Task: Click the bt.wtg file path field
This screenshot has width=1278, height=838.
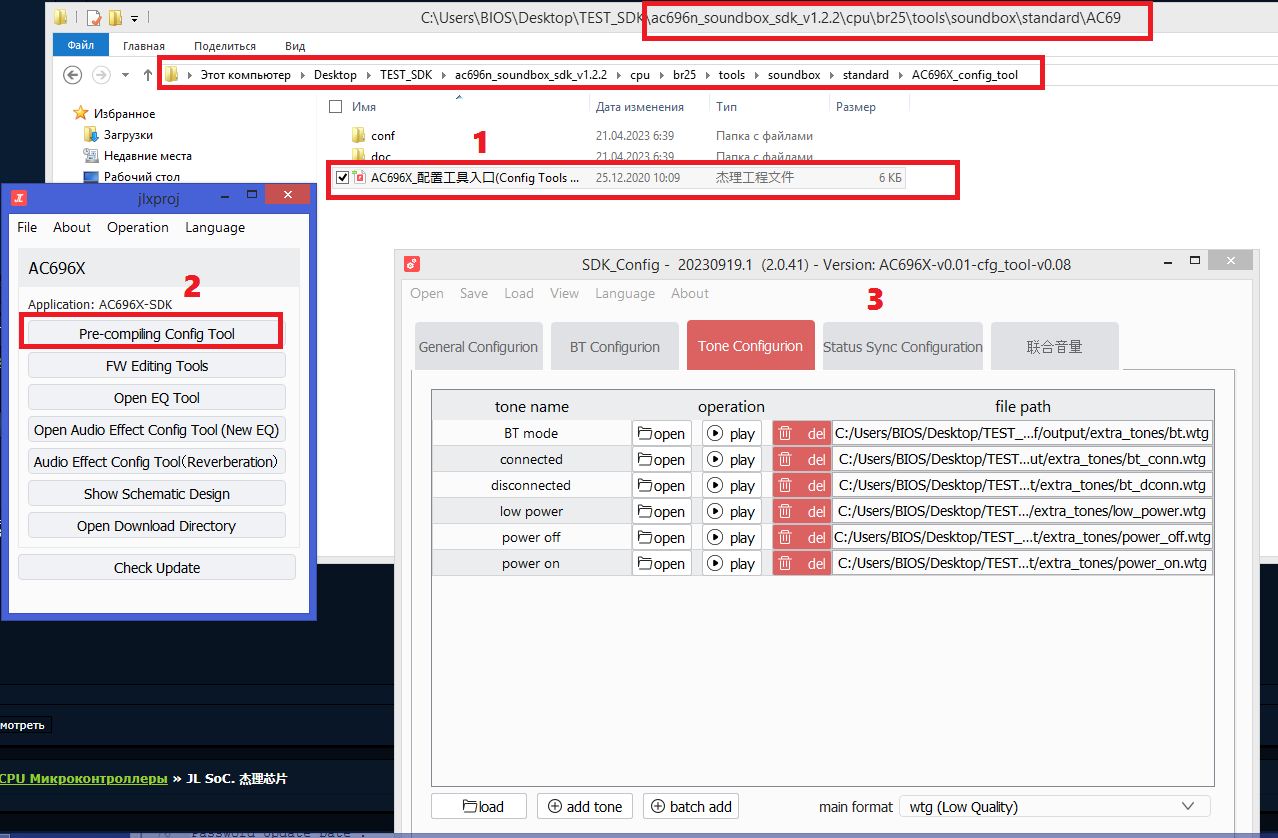Action: click(x=1022, y=433)
